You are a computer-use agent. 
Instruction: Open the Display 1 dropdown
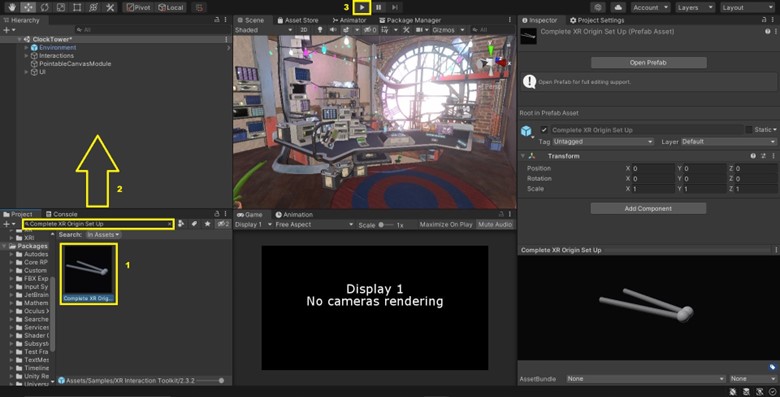(253, 225)
